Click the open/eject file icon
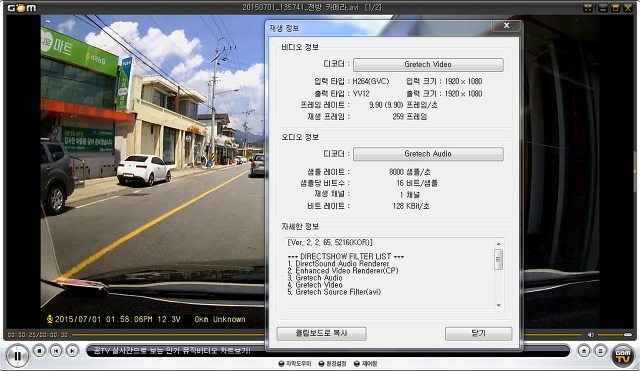Screen dimensions: 640x371 (x=584, y=351)
